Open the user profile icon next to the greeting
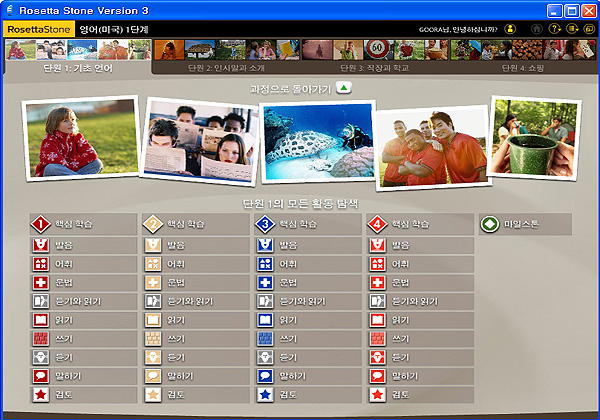600x420 pixels. (510, 29)
